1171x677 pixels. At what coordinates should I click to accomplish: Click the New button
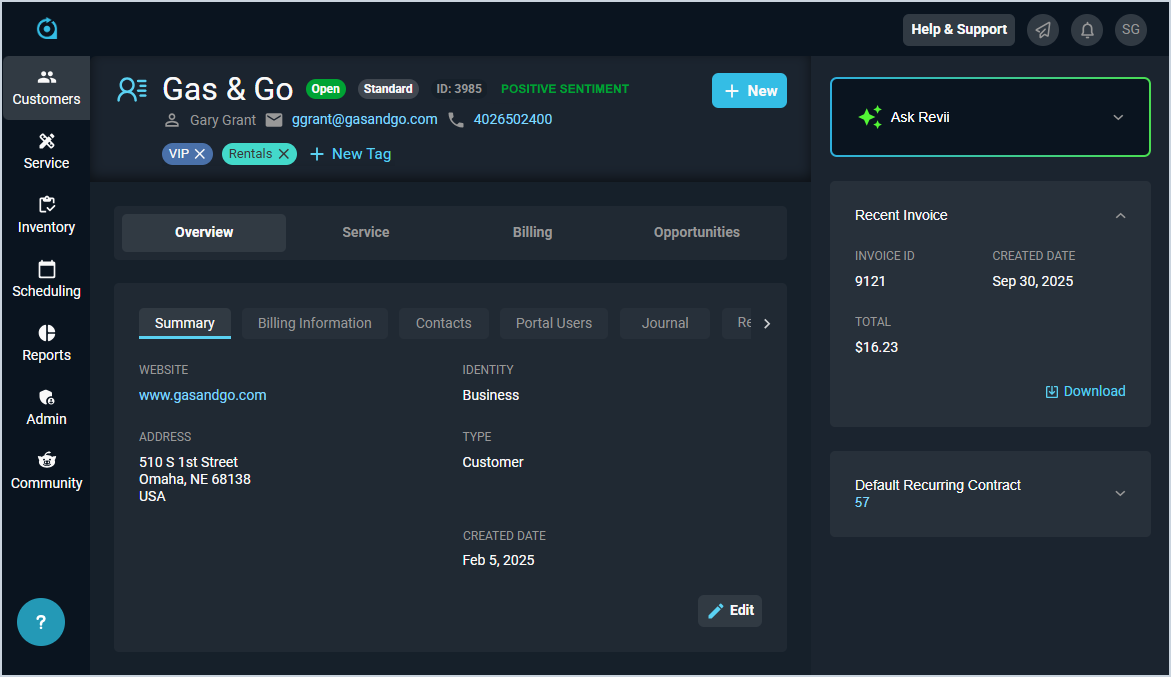[749, 90]
